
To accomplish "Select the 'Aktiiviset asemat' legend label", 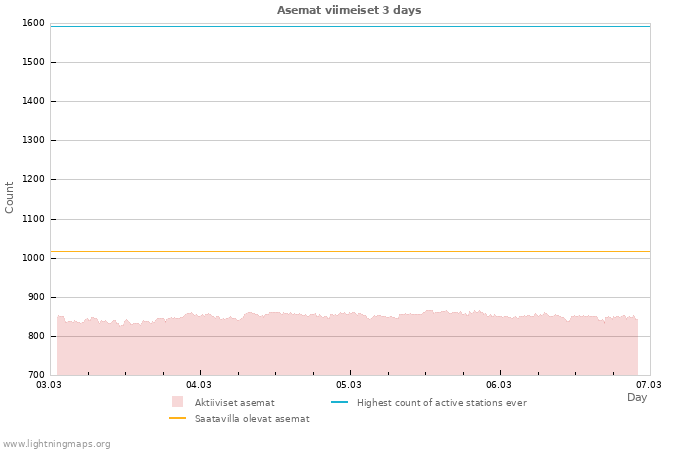I will pos(234,403).
